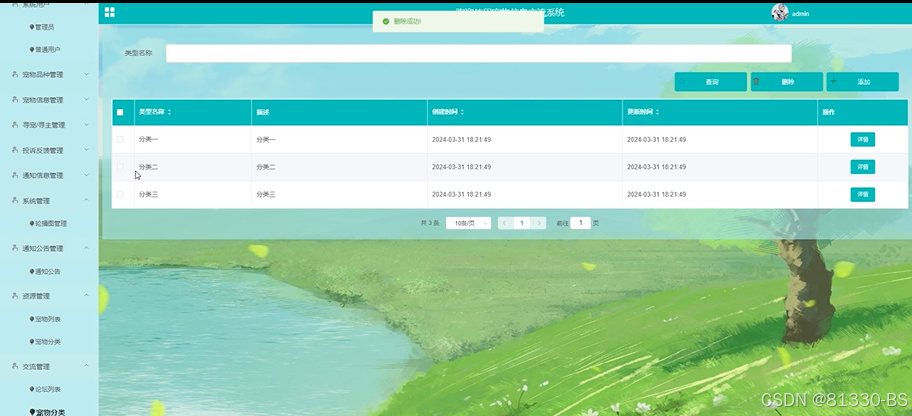
Task: Open the 通知公告 submenu item
Action: coord(47,272)
